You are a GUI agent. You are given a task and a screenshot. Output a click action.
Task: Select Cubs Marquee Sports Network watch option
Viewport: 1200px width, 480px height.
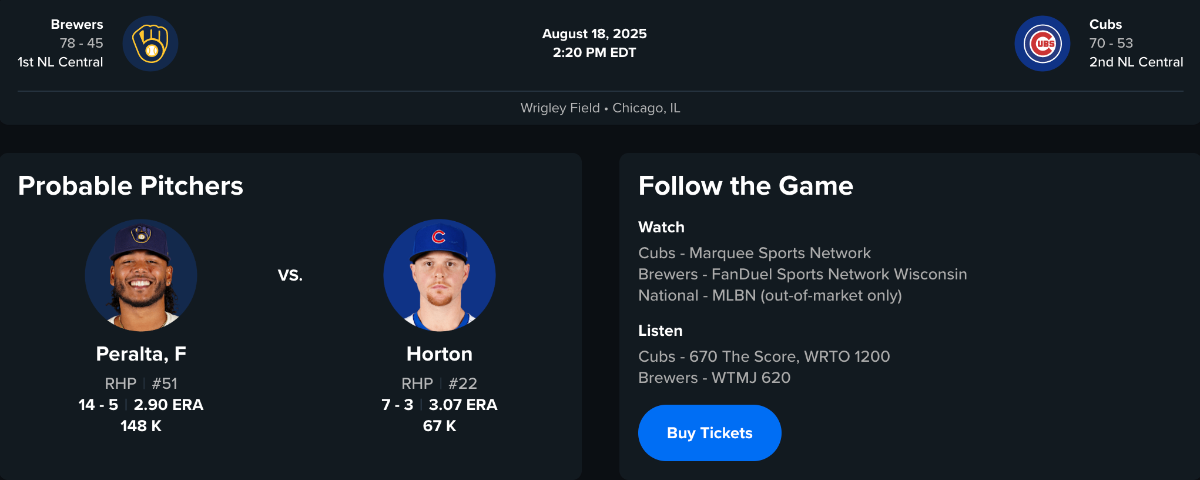(x=754, y=253)
